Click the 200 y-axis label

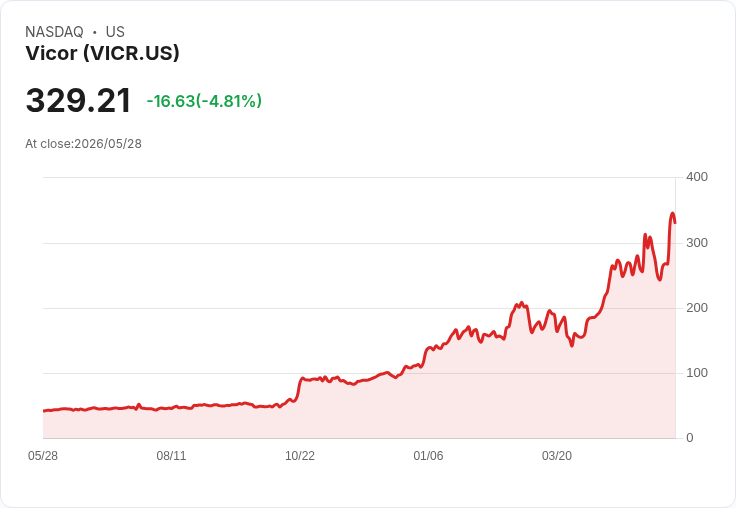[x=697, y=308]
